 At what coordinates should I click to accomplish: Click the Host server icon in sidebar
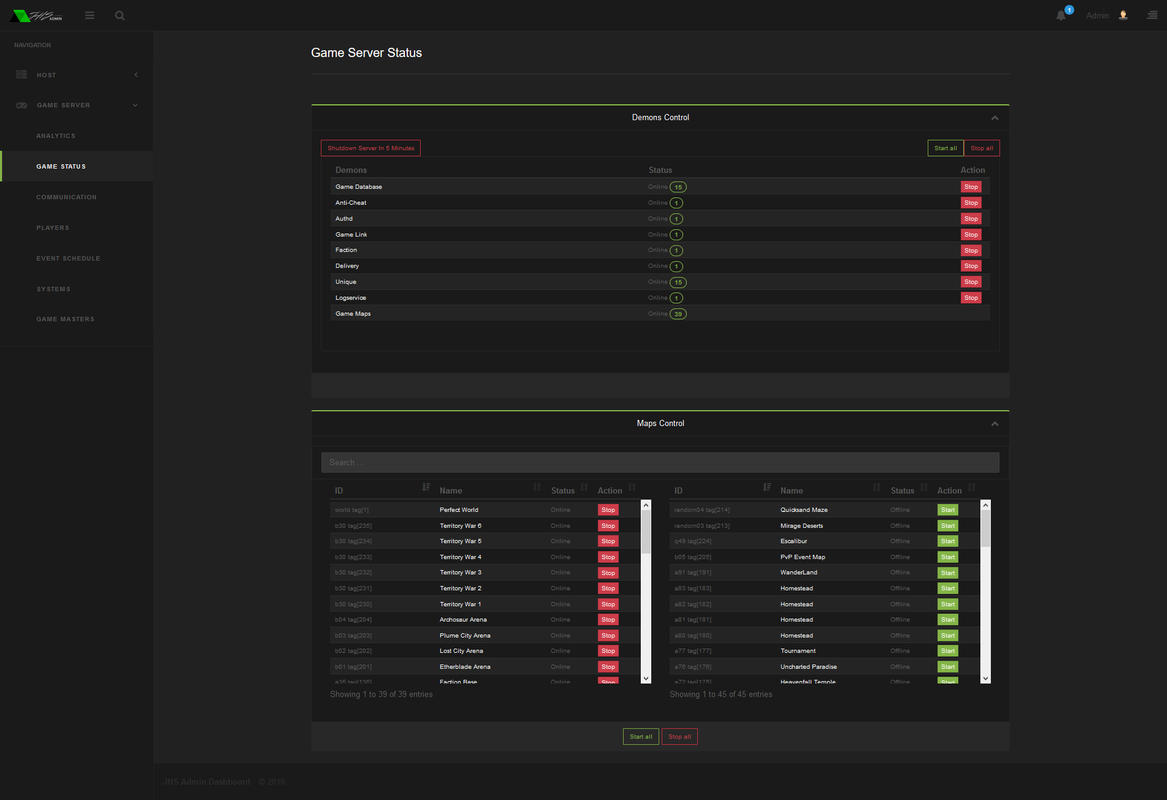(x=22, y=74)
